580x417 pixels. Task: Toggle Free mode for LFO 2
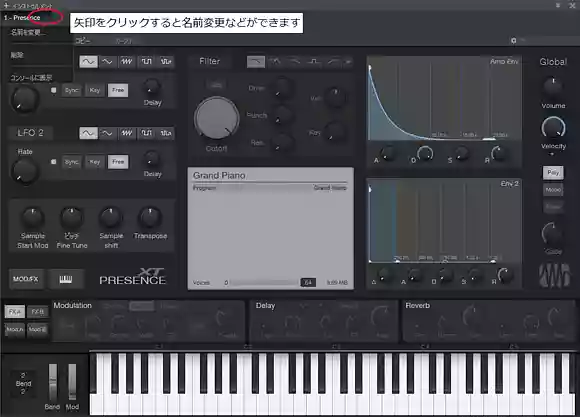pos(118,162)
